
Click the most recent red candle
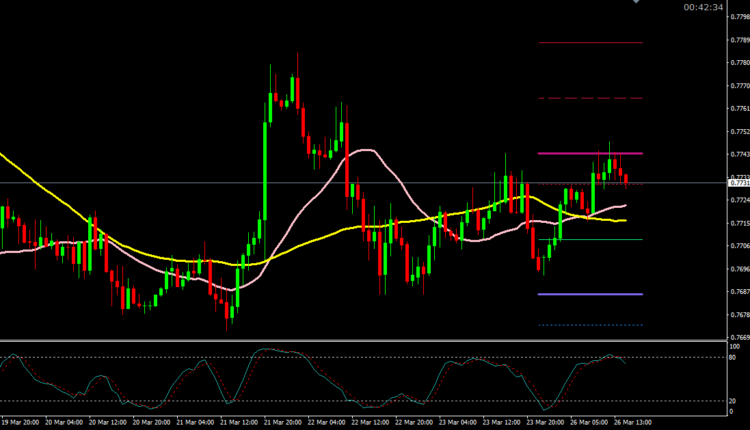click(x=626, y=179)
